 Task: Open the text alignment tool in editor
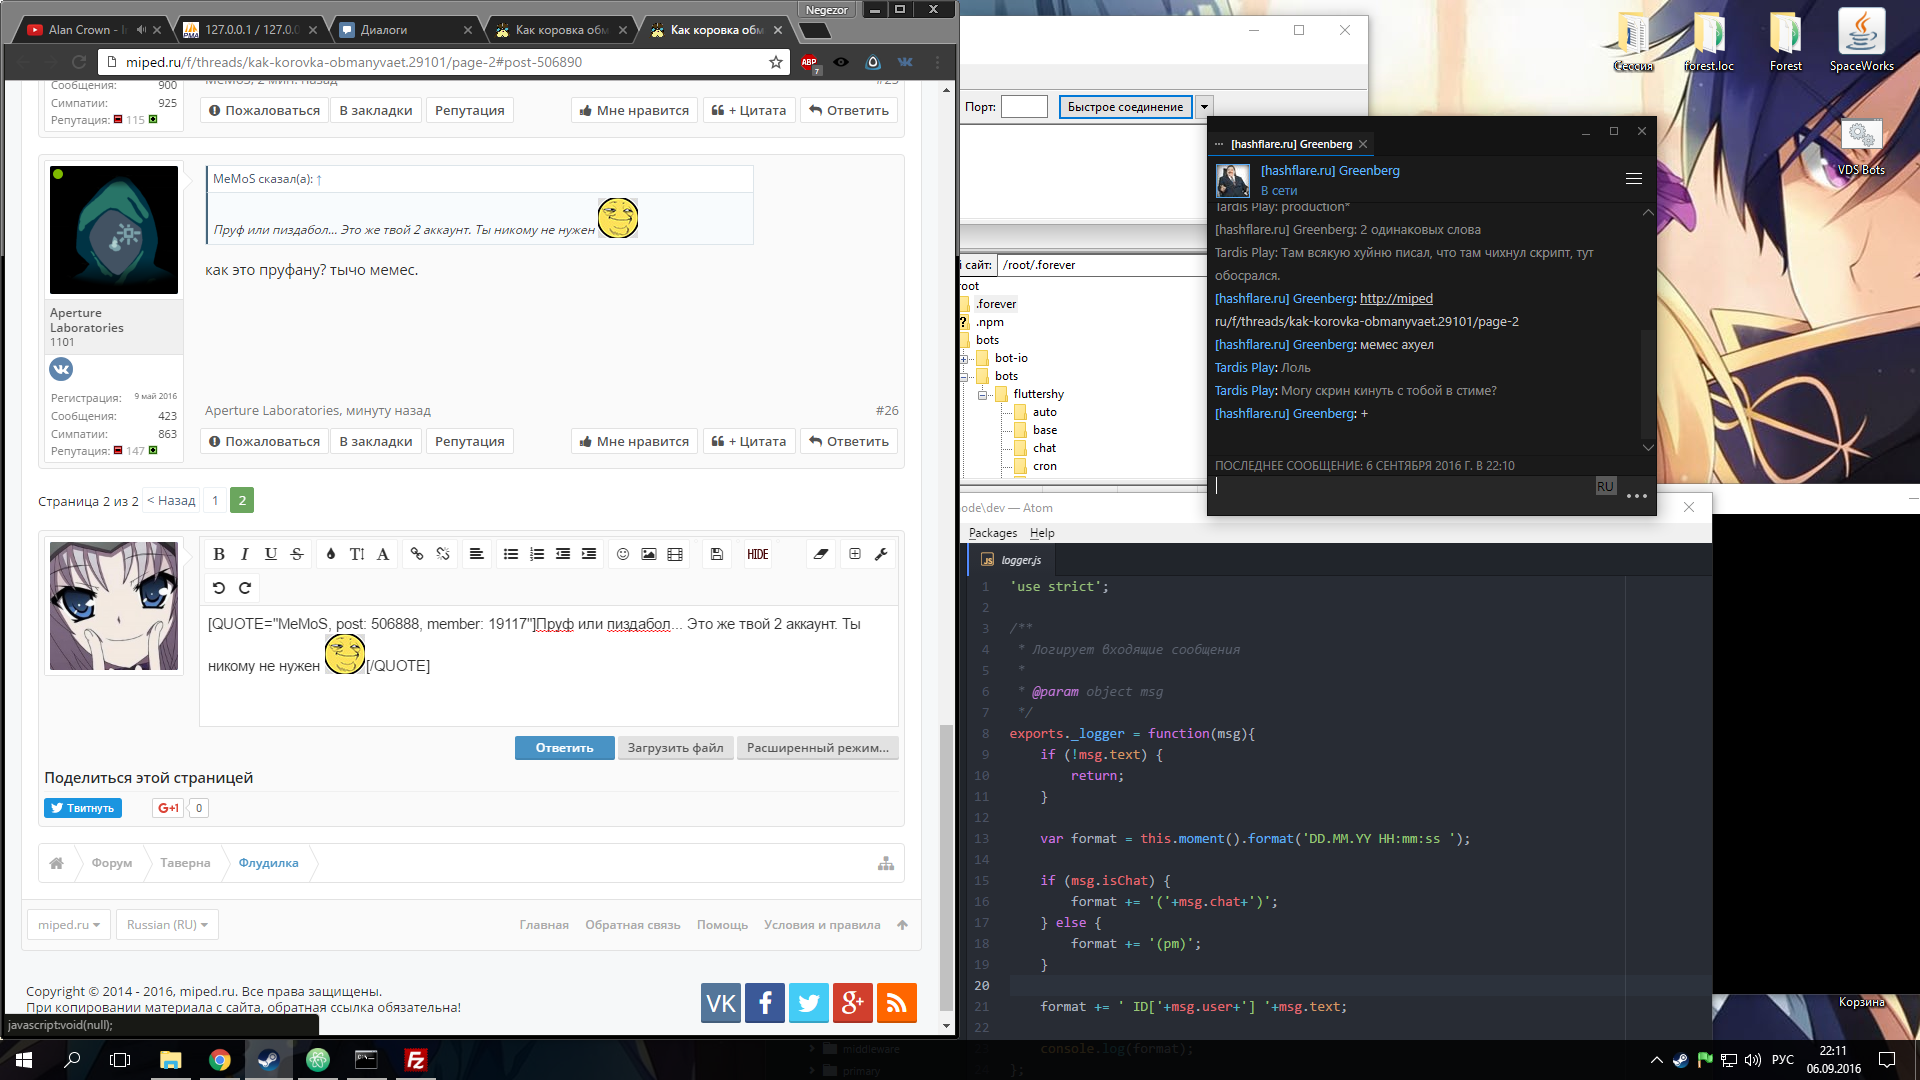(x=477, y=554)
